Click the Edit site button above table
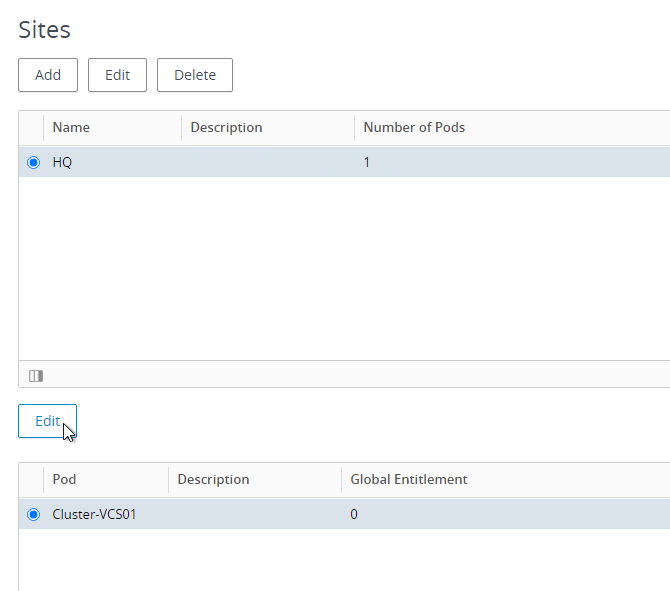This screenshot has height=591, width=670. click(118, 75)
